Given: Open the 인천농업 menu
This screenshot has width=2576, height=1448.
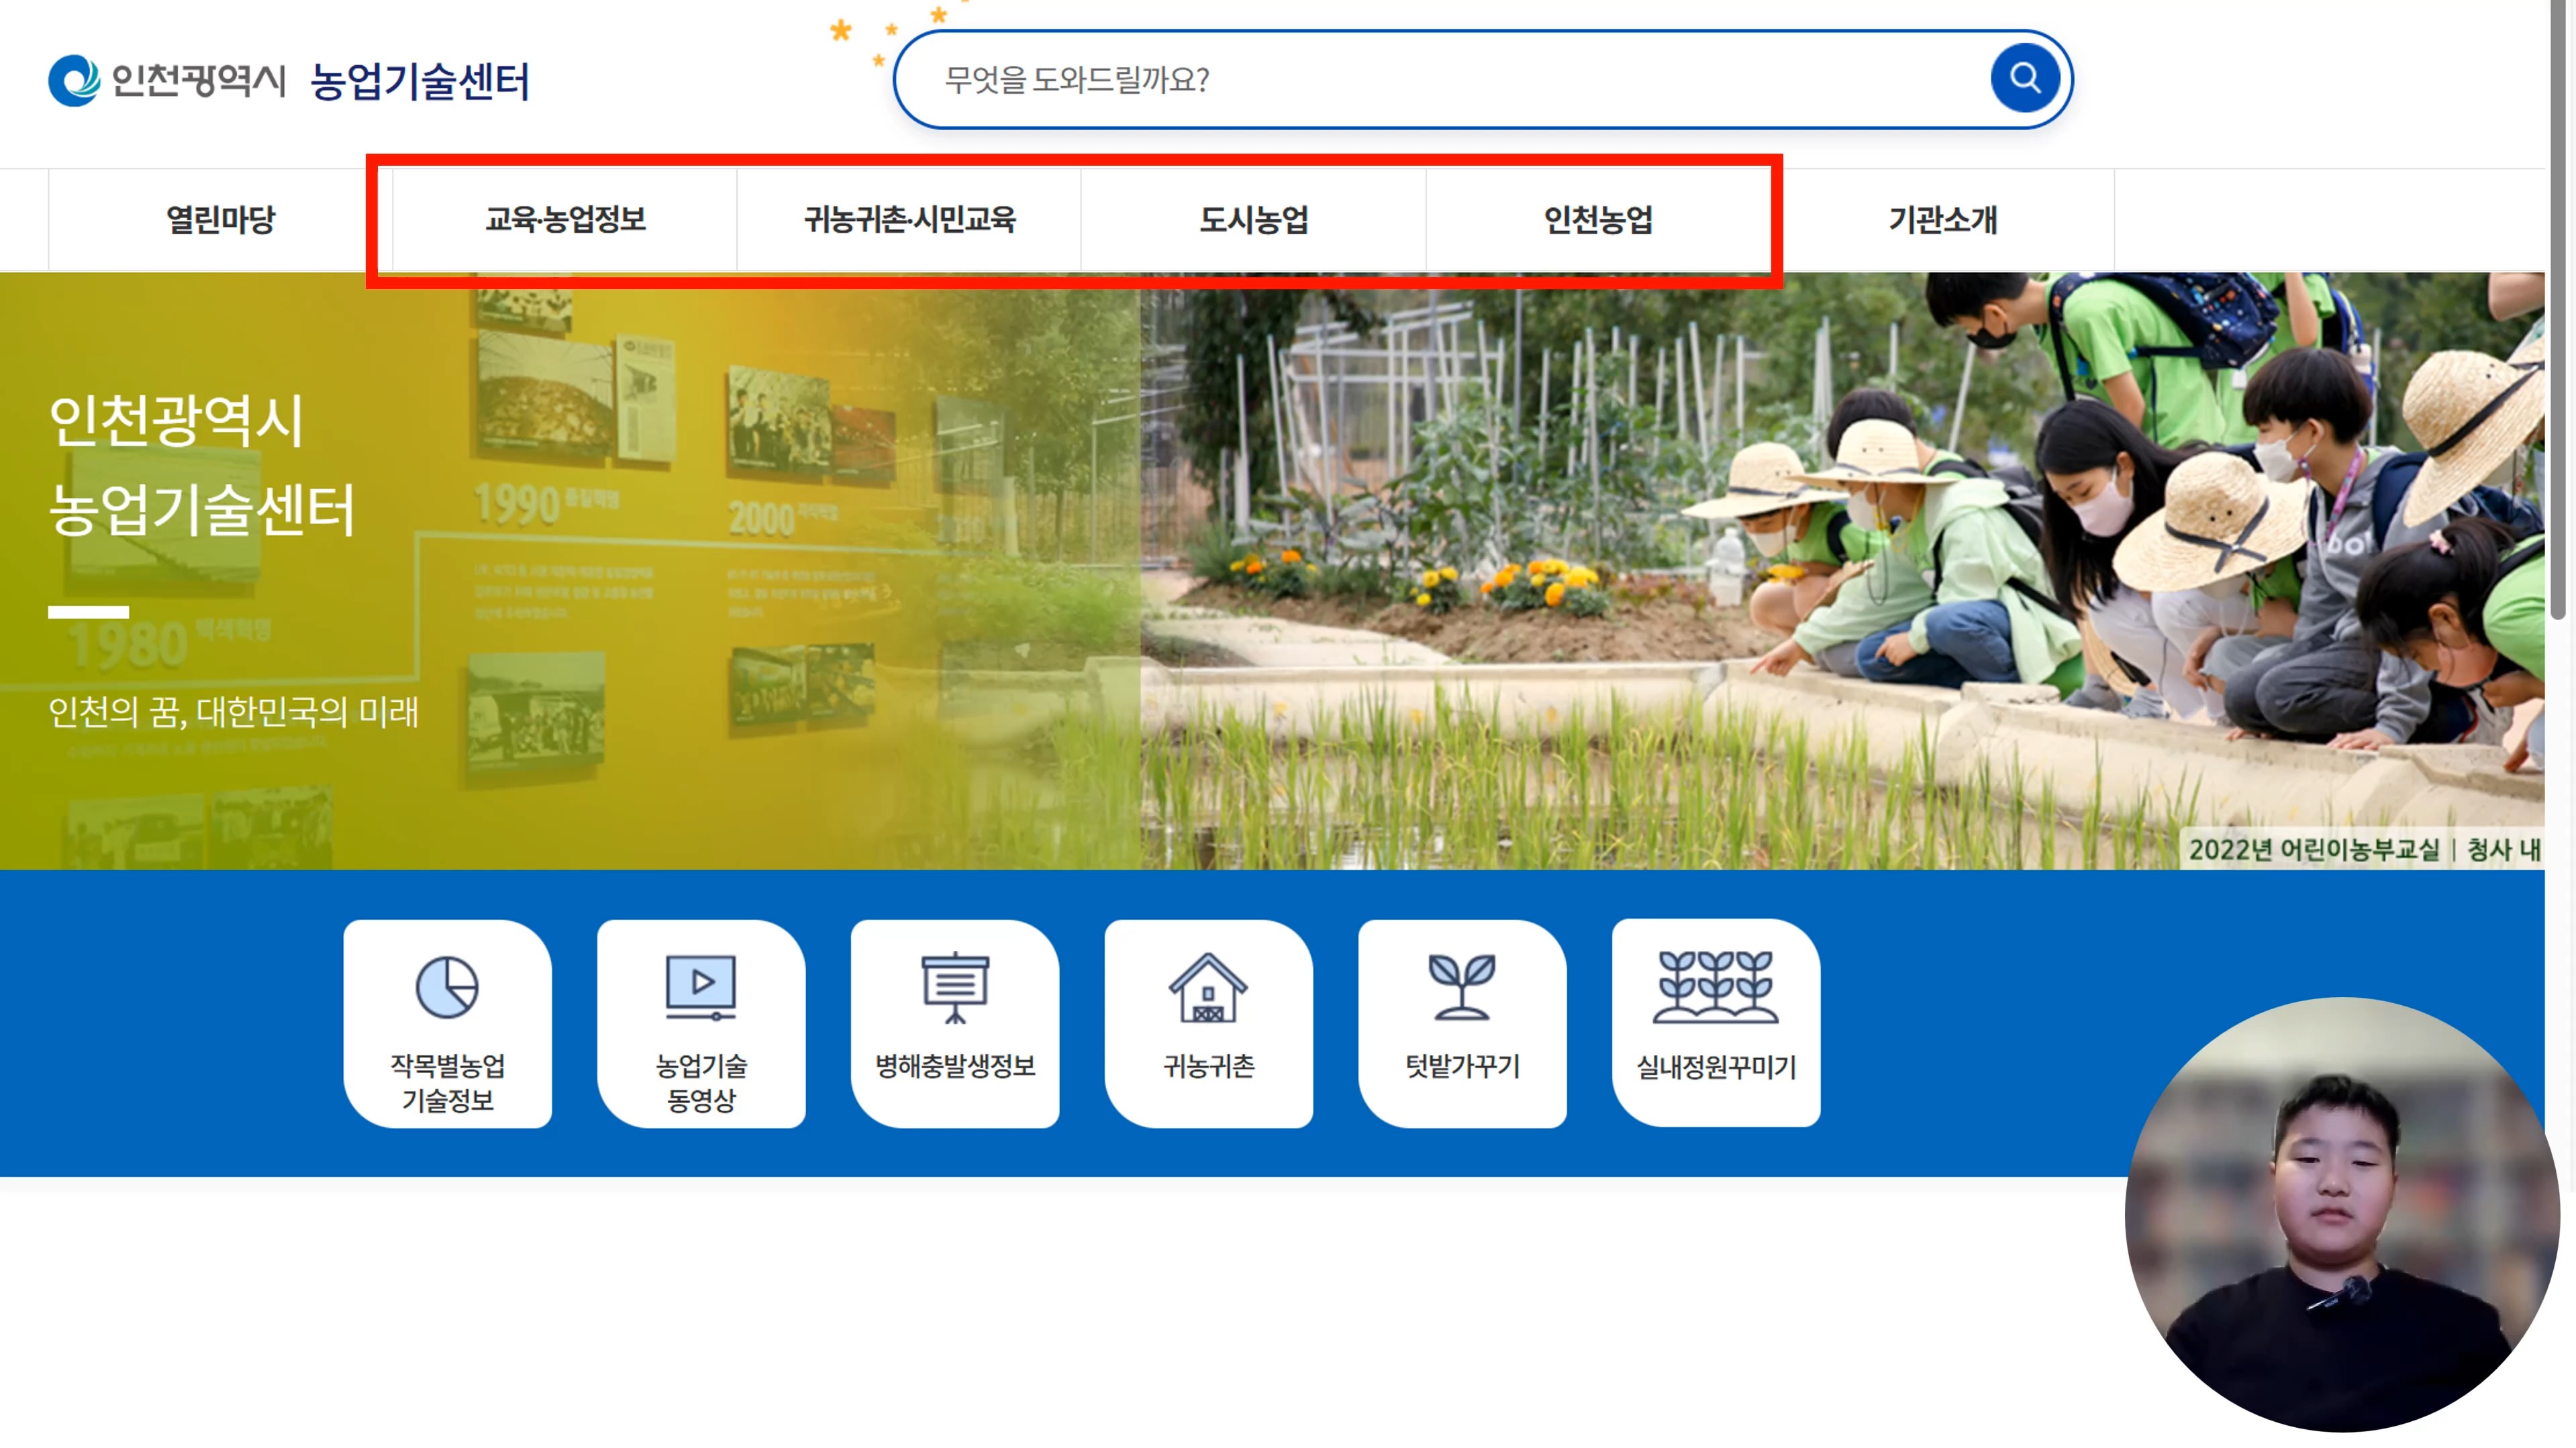Looking at the screenshot, I should point(1598,219).
